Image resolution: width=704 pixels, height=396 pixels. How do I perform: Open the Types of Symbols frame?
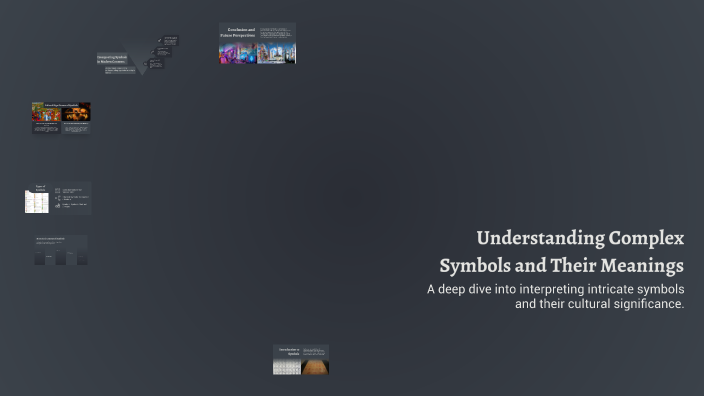(58, 198)
